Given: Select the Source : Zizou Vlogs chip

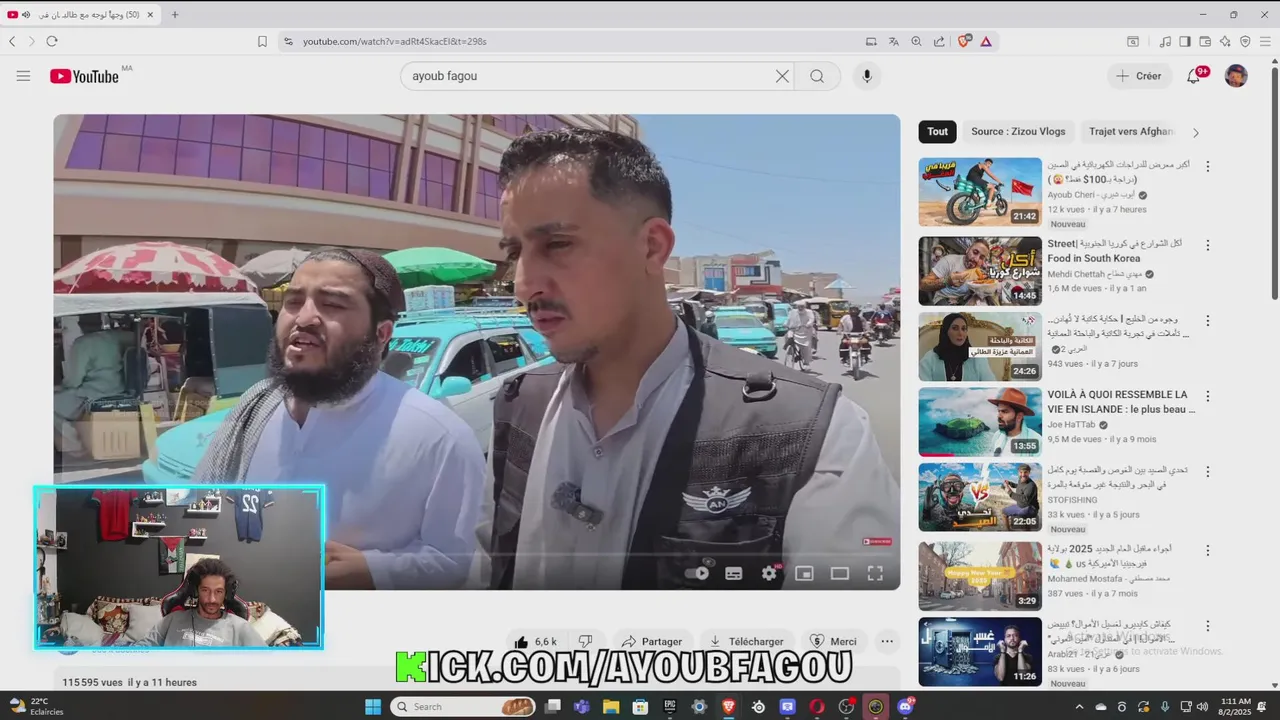Looking at the screenshot, I should pos(1018,131).
